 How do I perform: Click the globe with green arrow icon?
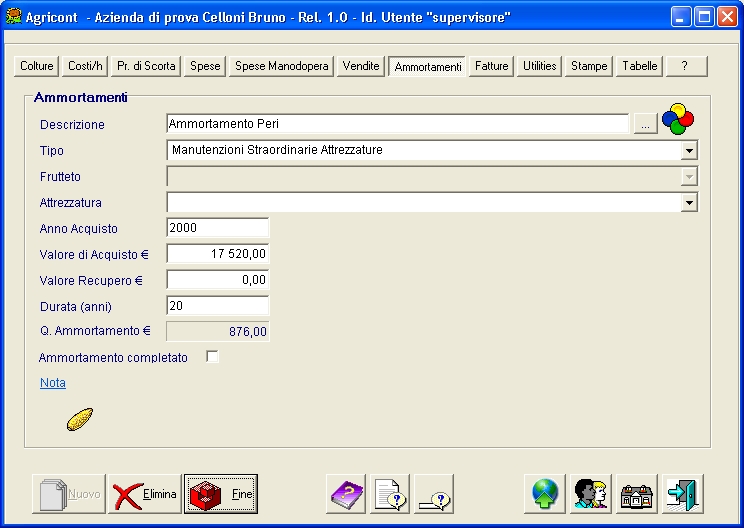(545, 494)
